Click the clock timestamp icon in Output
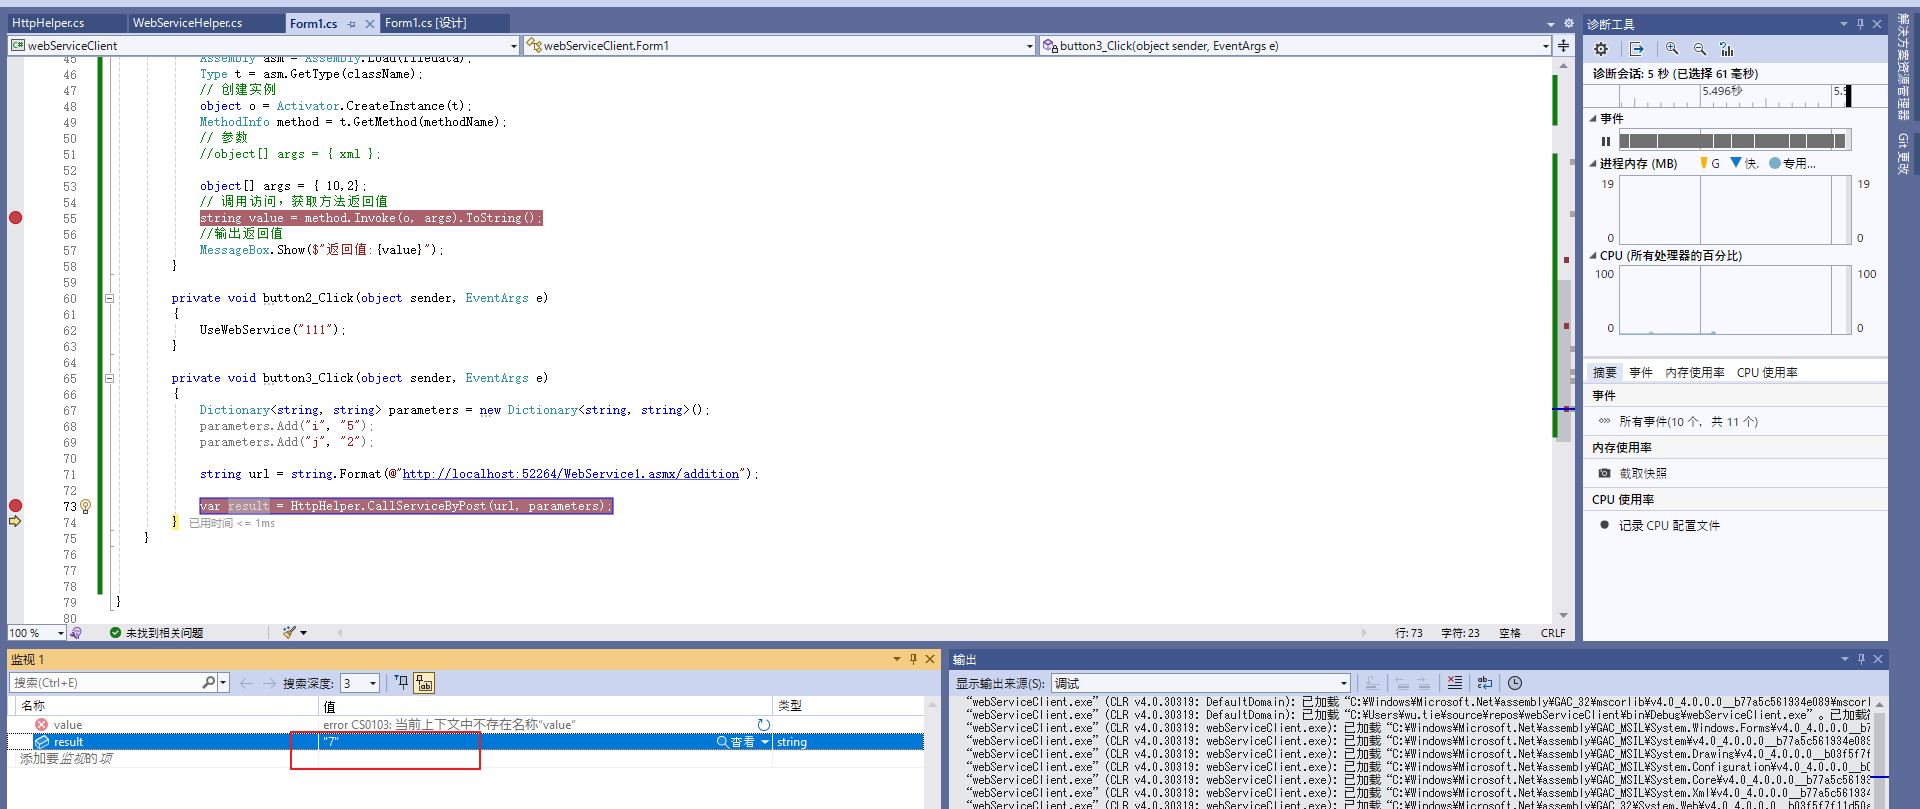Image resolution: width=1920 pixels, height=809 pixels. coord(1515,683)
